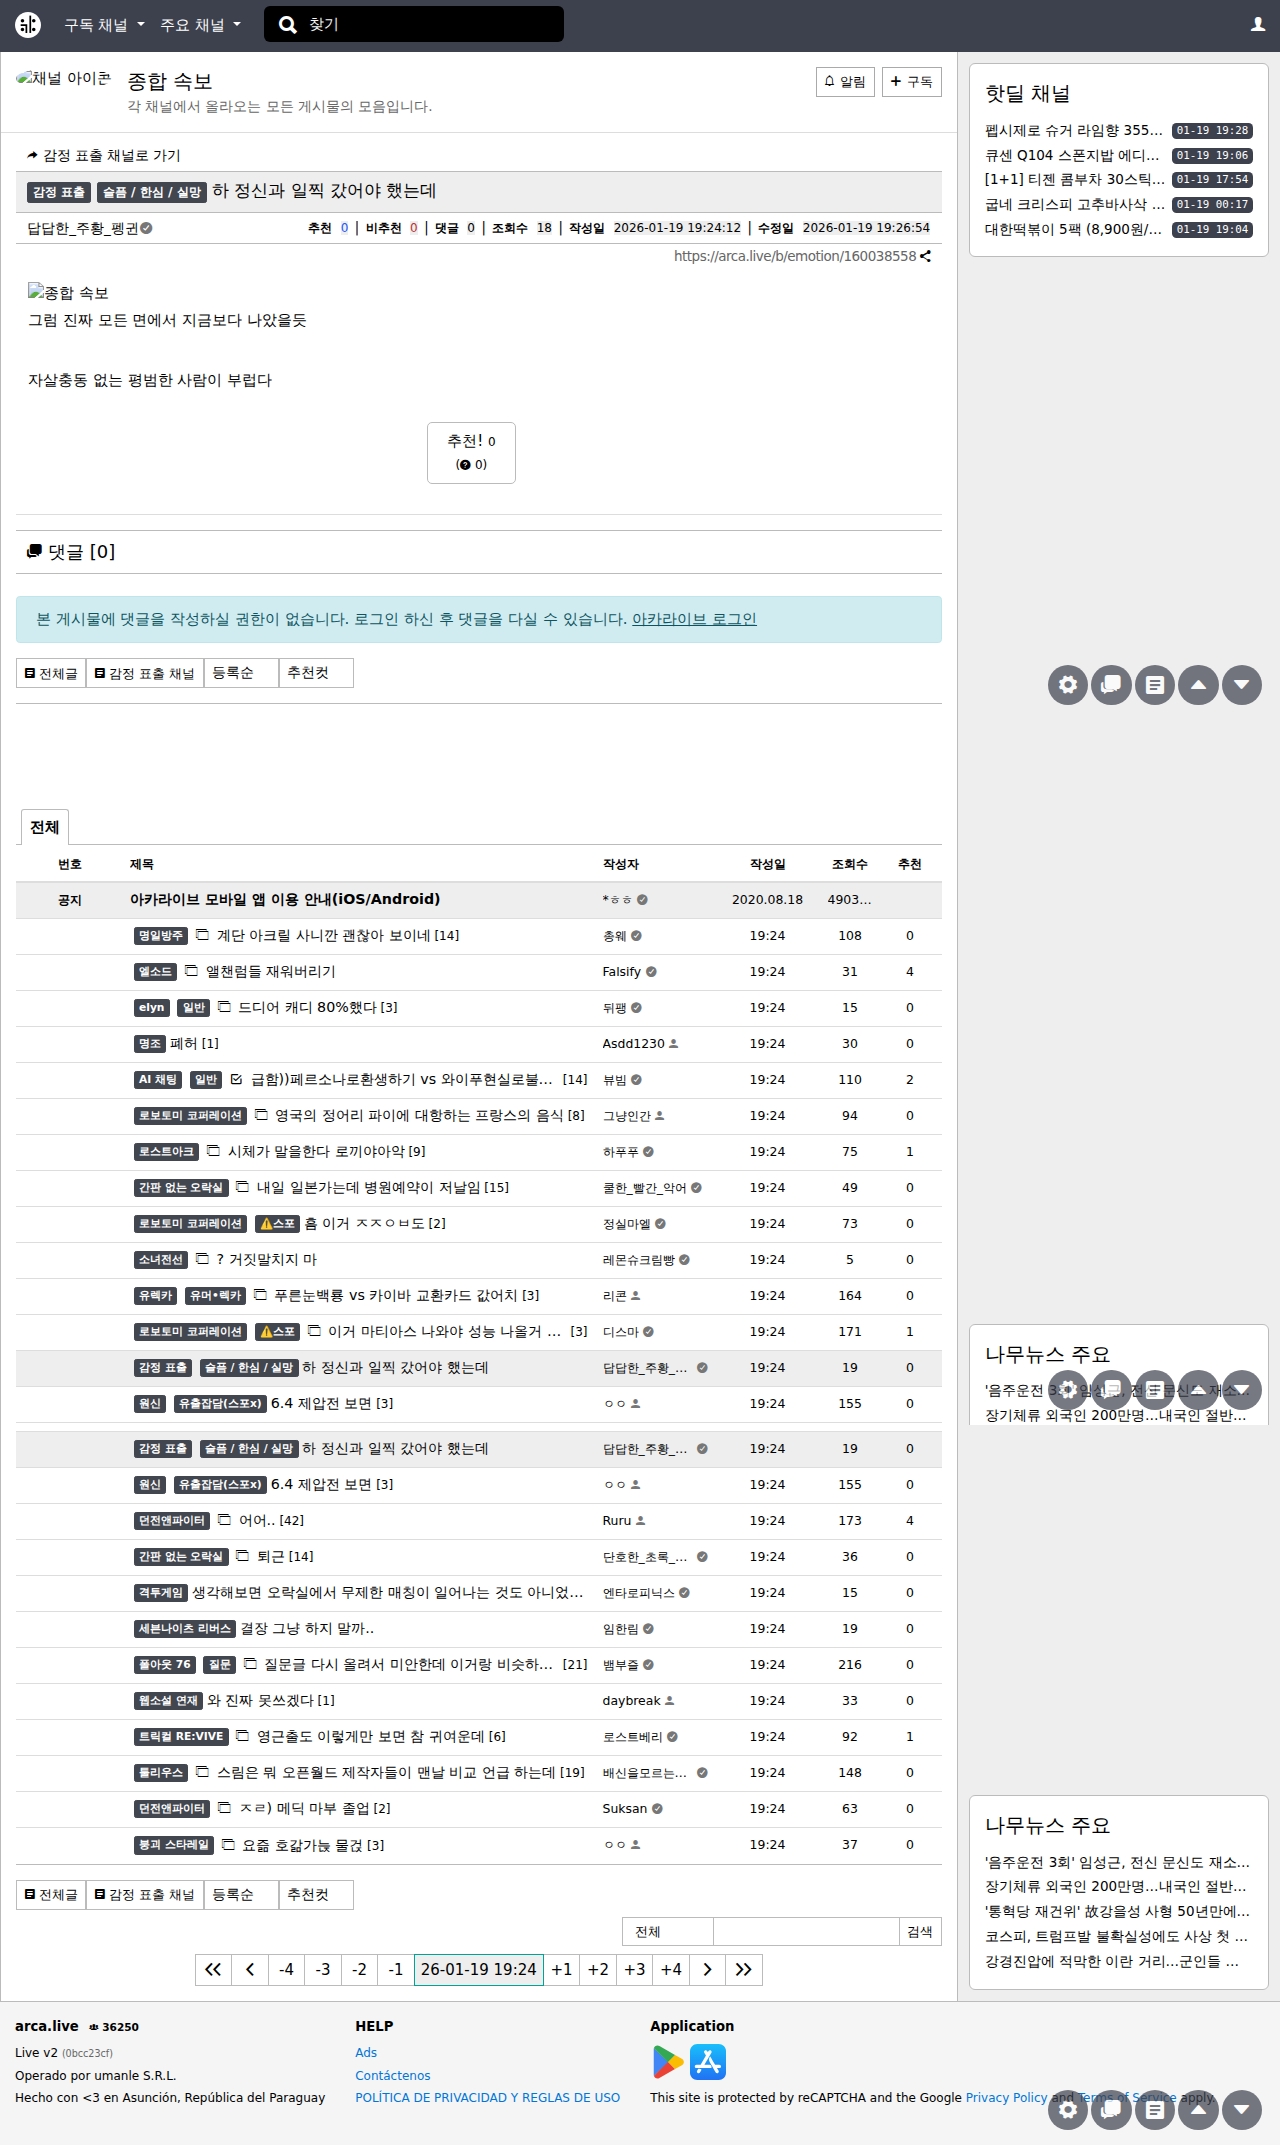Open POLÍTICA DE PRIVACIDAD Y REGLAS DE USO
This screenshot has height=2145, width=1280.
pyautogui.click(x=487, y=2097)
